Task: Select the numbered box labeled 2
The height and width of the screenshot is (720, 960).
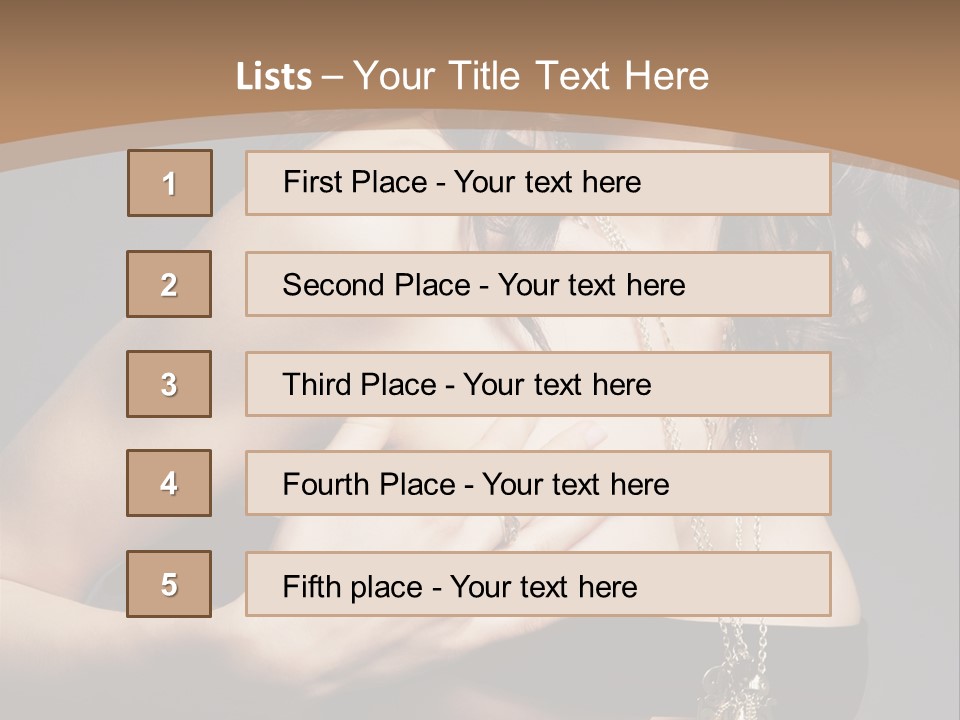Action: pyautogui.click(x=169, y=285)
